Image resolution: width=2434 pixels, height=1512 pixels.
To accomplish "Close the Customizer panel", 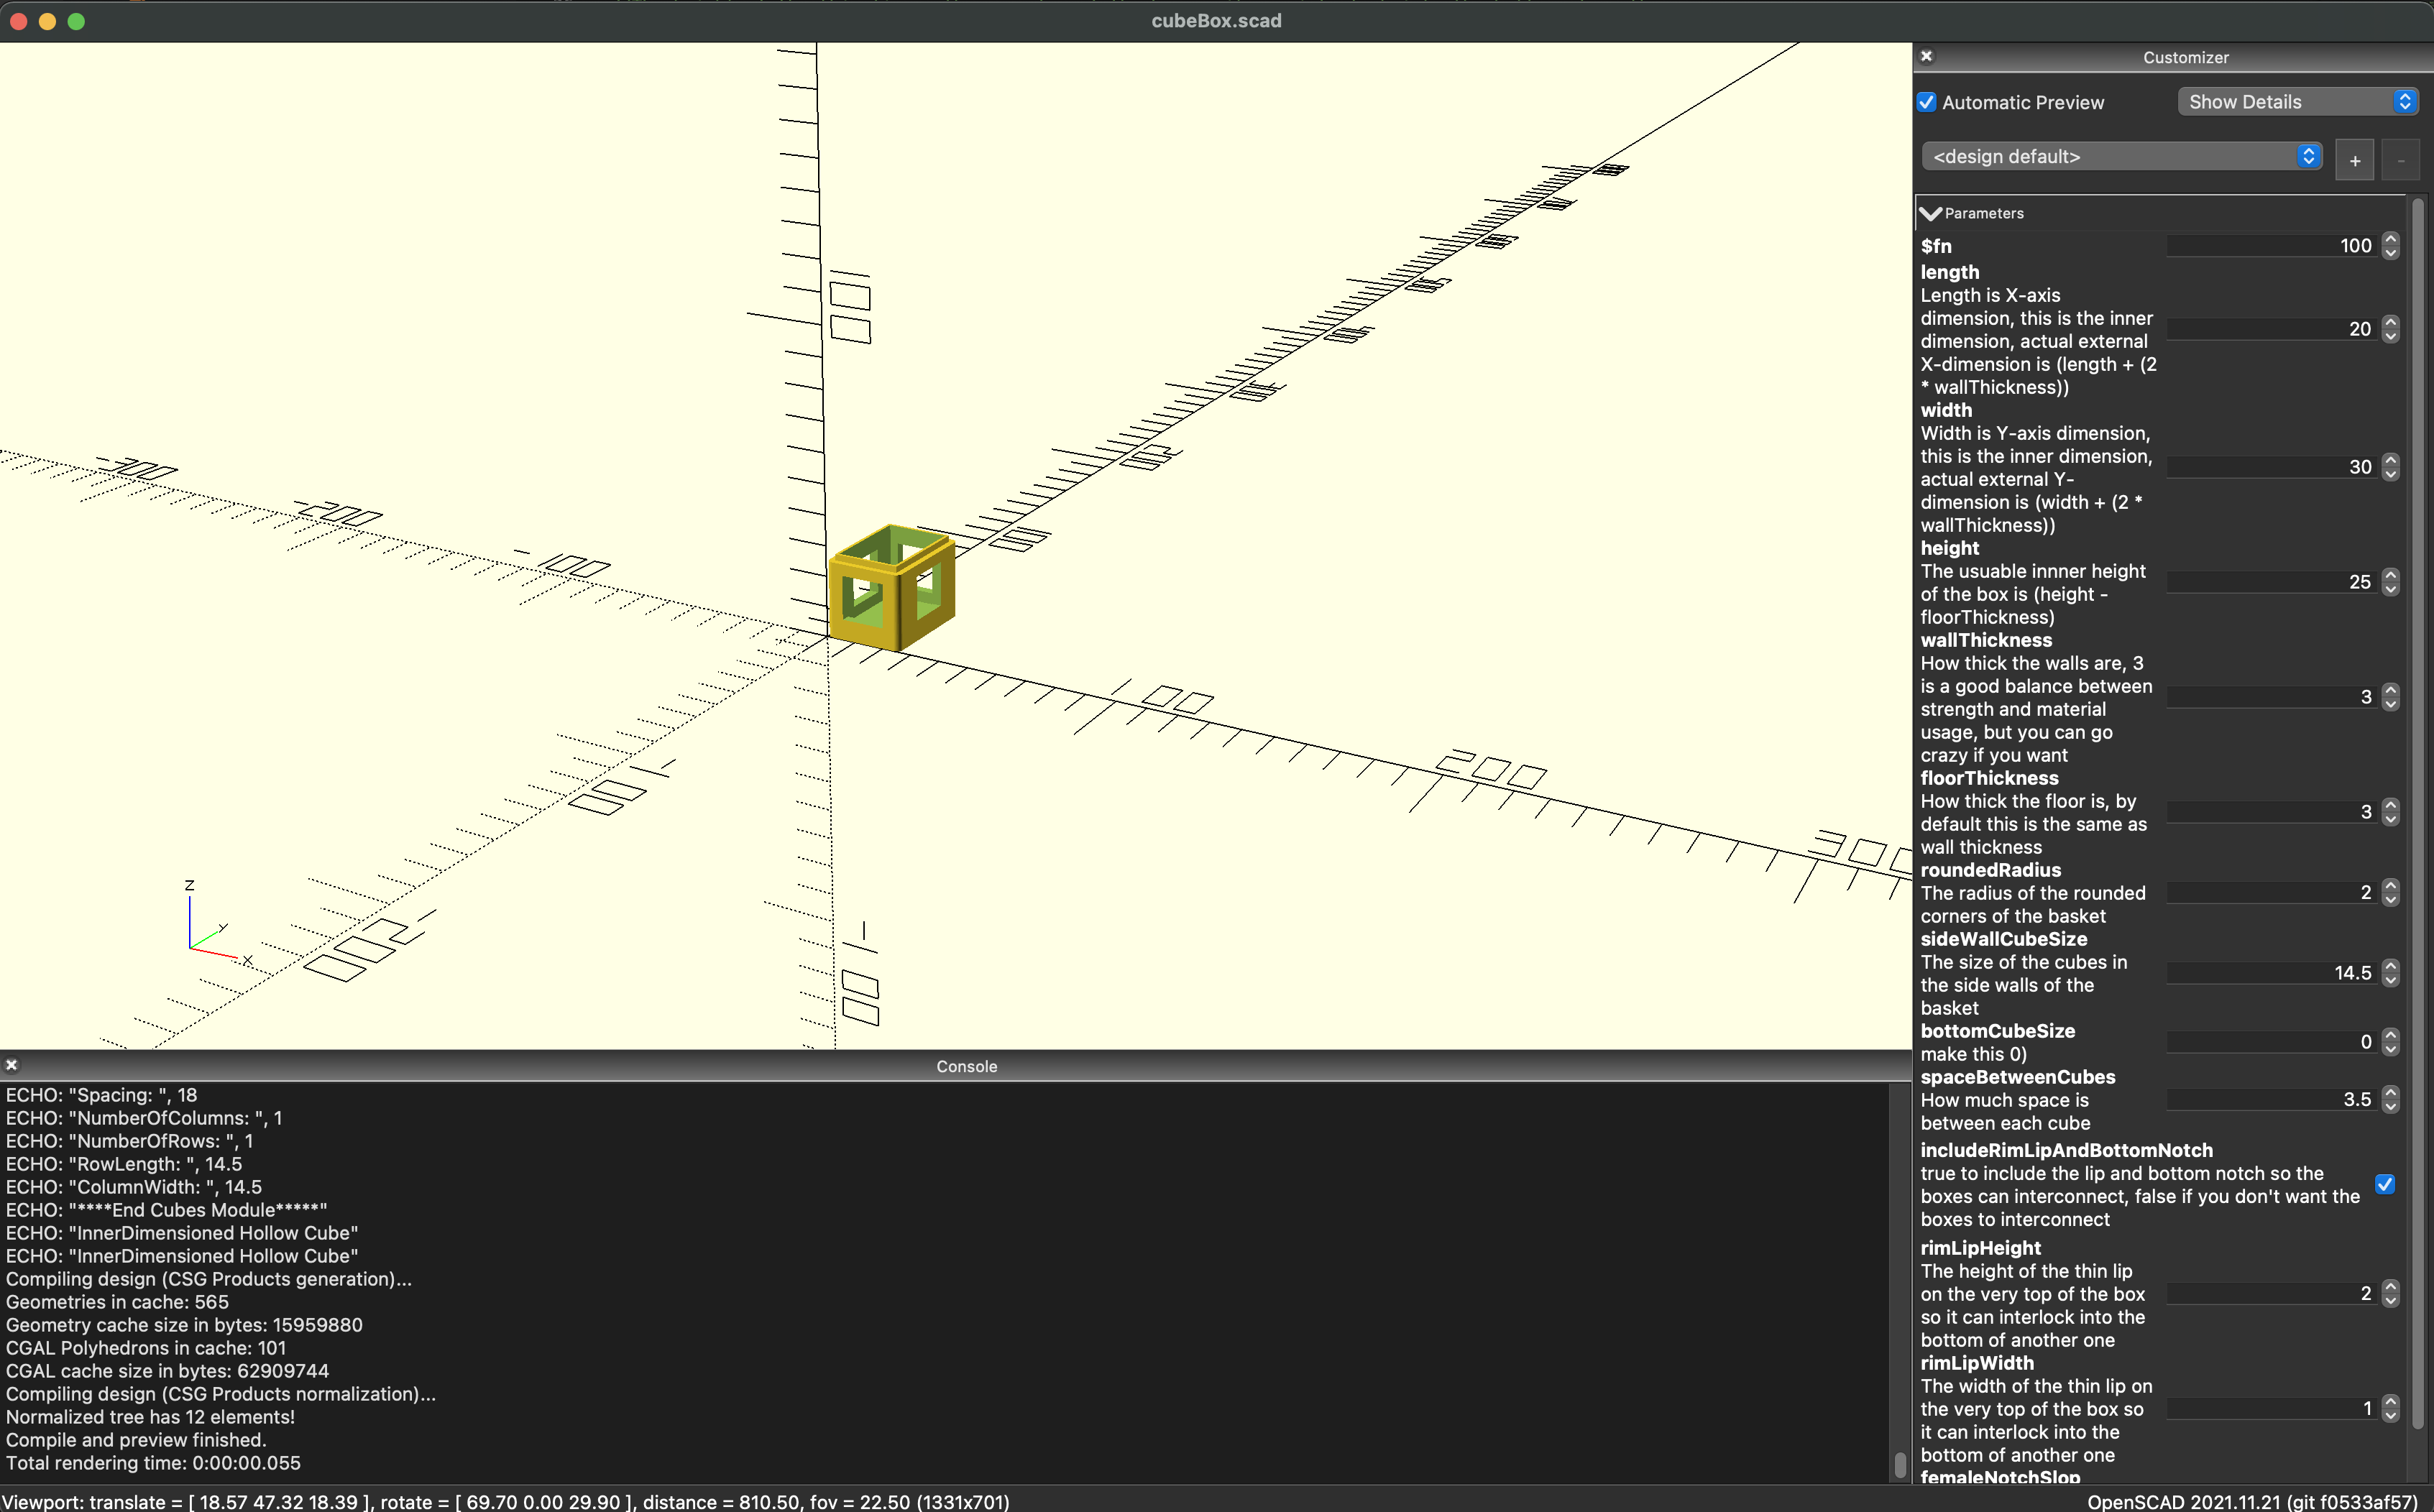I will pyautogui.click(x=1927, y=56).
